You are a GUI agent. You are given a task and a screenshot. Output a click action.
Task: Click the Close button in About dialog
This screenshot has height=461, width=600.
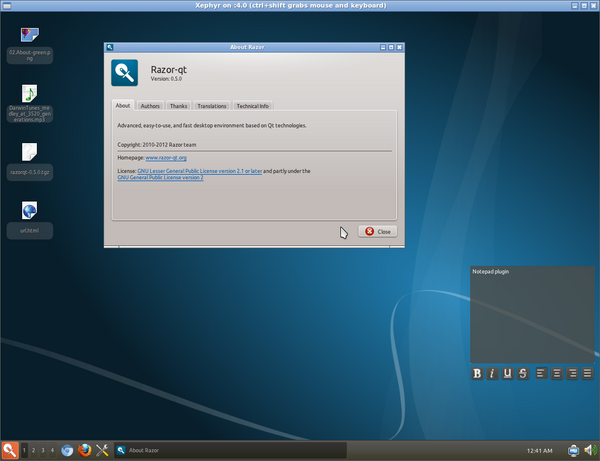pos(378,231)
